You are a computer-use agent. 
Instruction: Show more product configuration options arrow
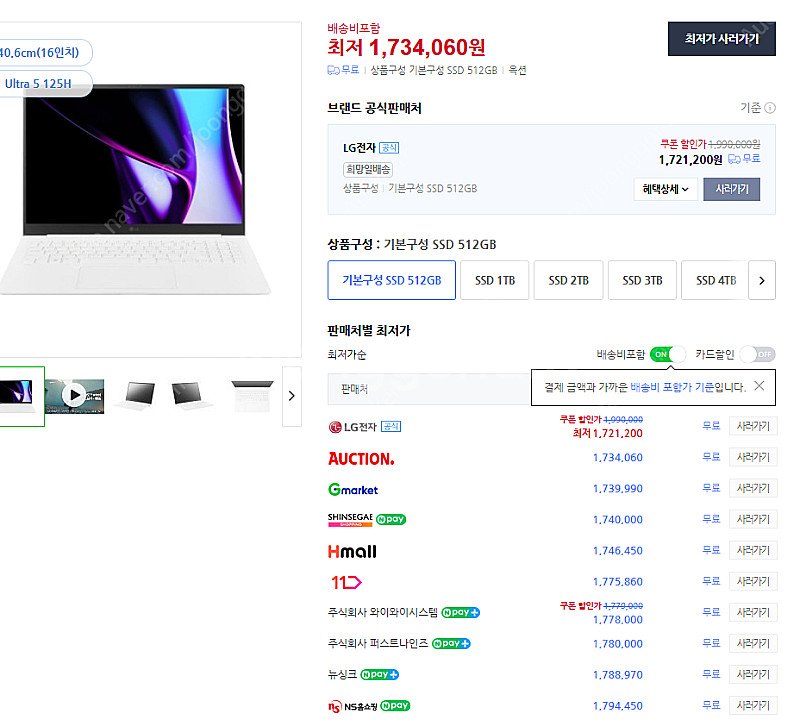pos(762,280)
